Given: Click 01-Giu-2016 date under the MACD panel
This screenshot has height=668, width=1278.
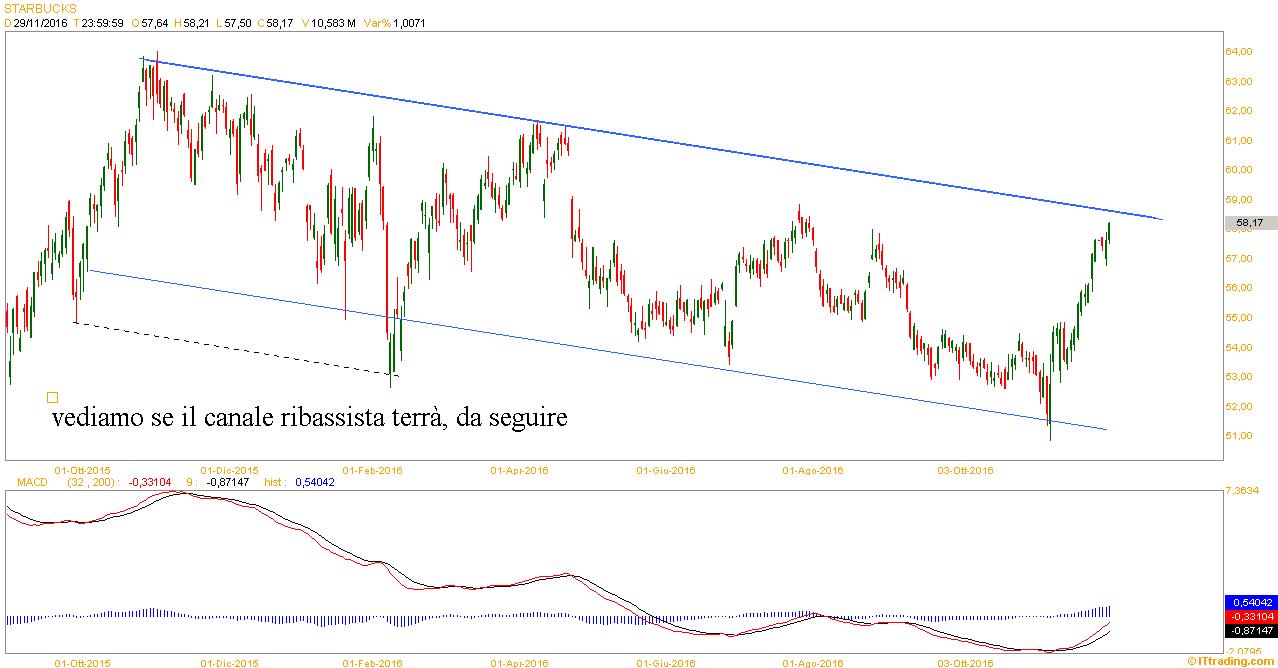Looking at the screenshot, I should click(666, 662).
